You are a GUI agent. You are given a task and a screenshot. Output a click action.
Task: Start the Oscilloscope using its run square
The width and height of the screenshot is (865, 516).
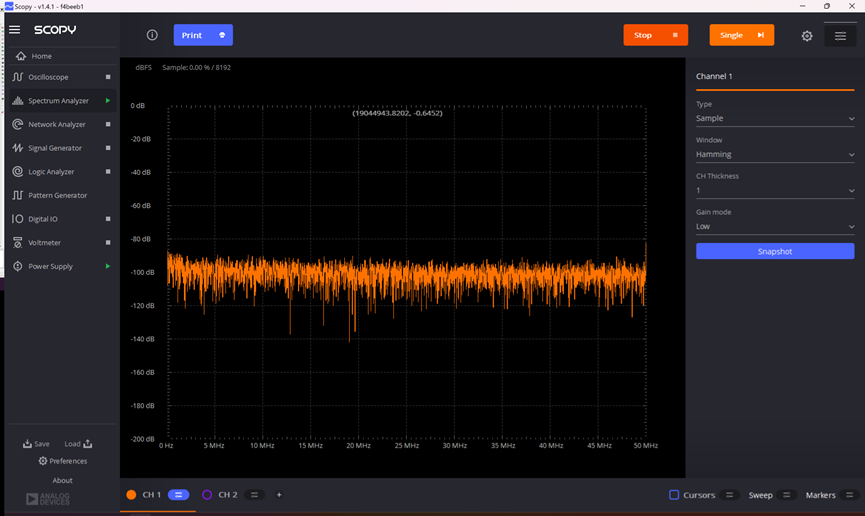coord(108,77)
